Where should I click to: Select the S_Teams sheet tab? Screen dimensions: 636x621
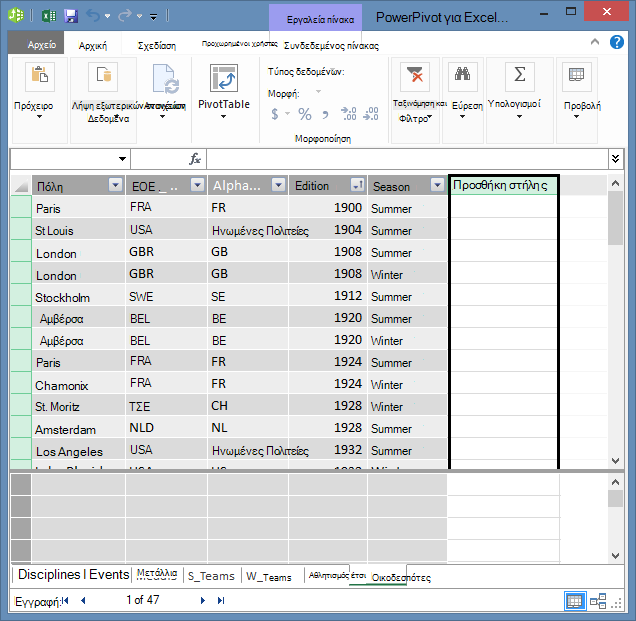[x=211, y=576]
